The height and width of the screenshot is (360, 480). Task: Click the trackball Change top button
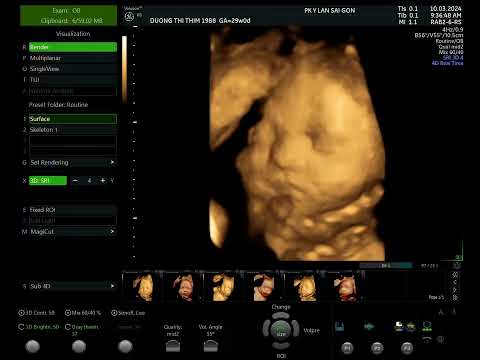tap(281, 315)
